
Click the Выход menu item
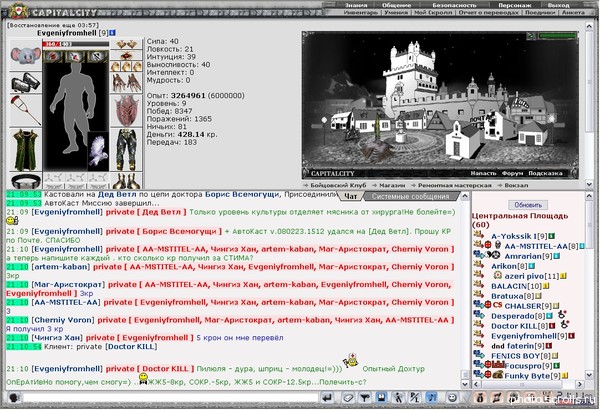tap(558, 5)
